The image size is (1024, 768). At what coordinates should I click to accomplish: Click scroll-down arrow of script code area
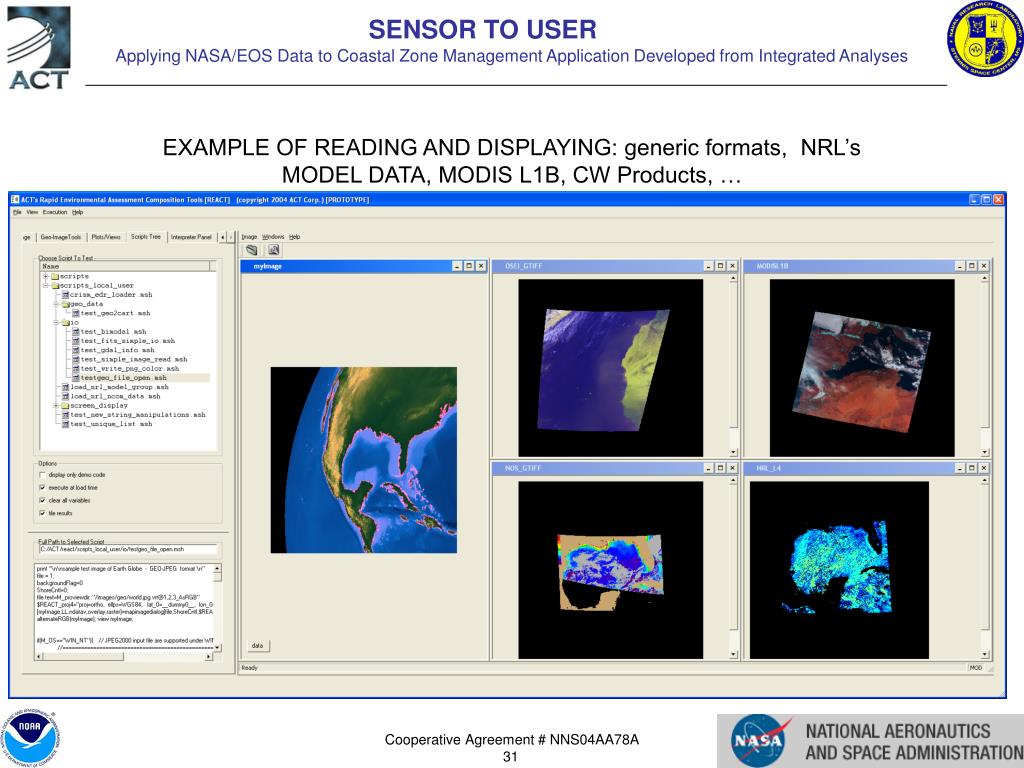coord(217,647)
